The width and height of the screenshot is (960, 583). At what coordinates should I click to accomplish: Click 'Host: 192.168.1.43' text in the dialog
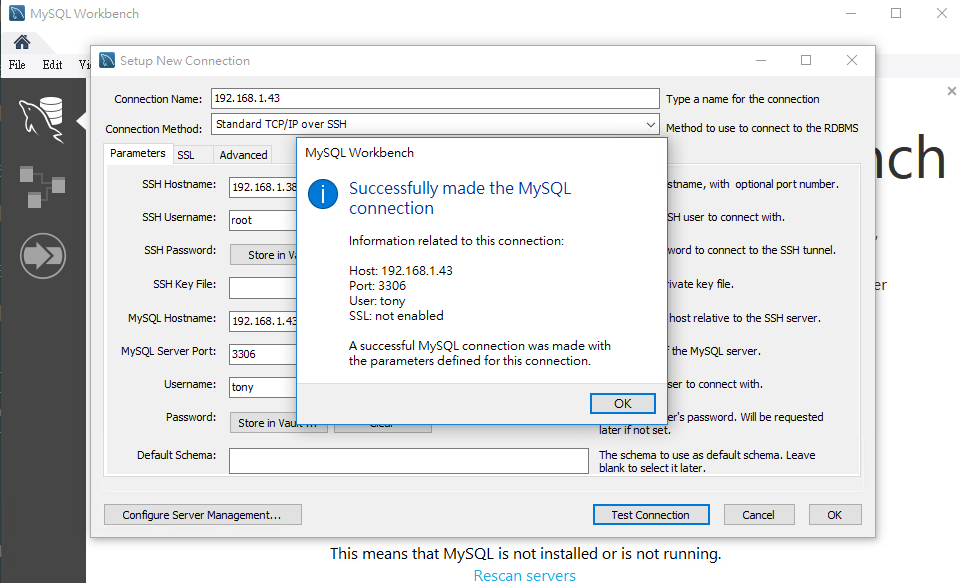point(401,271)
